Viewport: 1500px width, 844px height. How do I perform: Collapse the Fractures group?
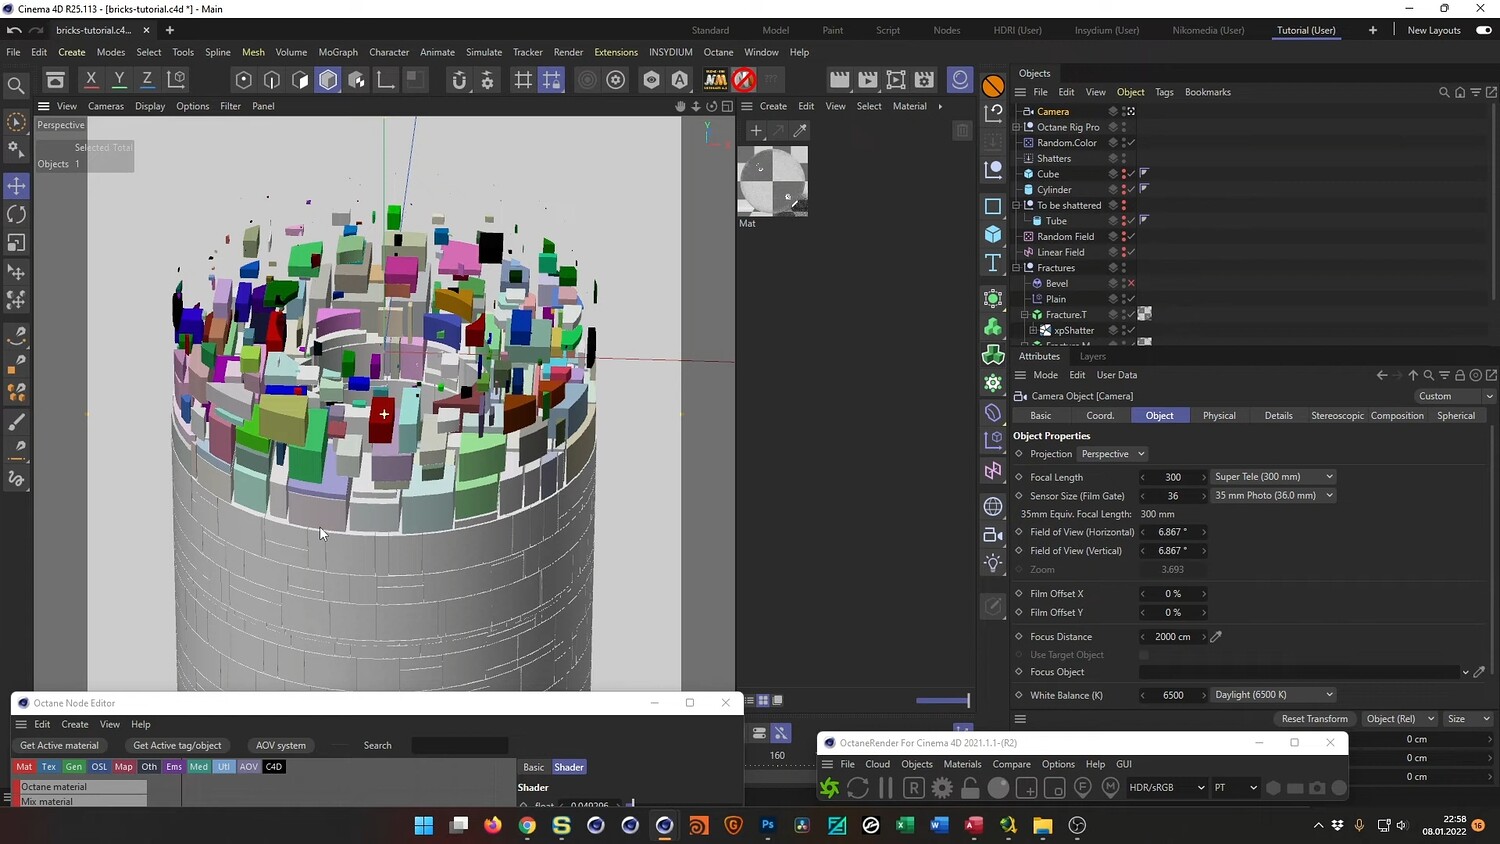(x=1016, y=268)
